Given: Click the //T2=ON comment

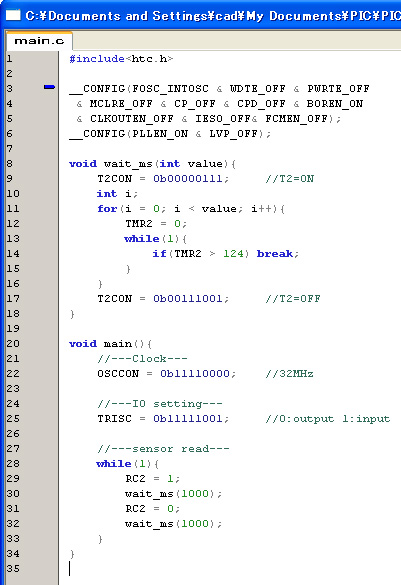Looking at the screenshot, I should pyautogui.click(x=289, y=179).
